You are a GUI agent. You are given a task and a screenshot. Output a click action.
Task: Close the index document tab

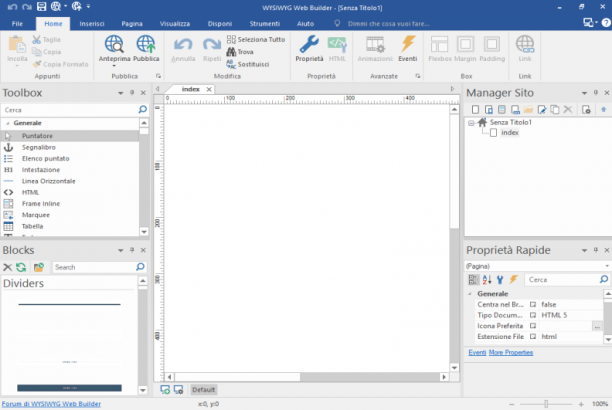(x=209, y=89)
